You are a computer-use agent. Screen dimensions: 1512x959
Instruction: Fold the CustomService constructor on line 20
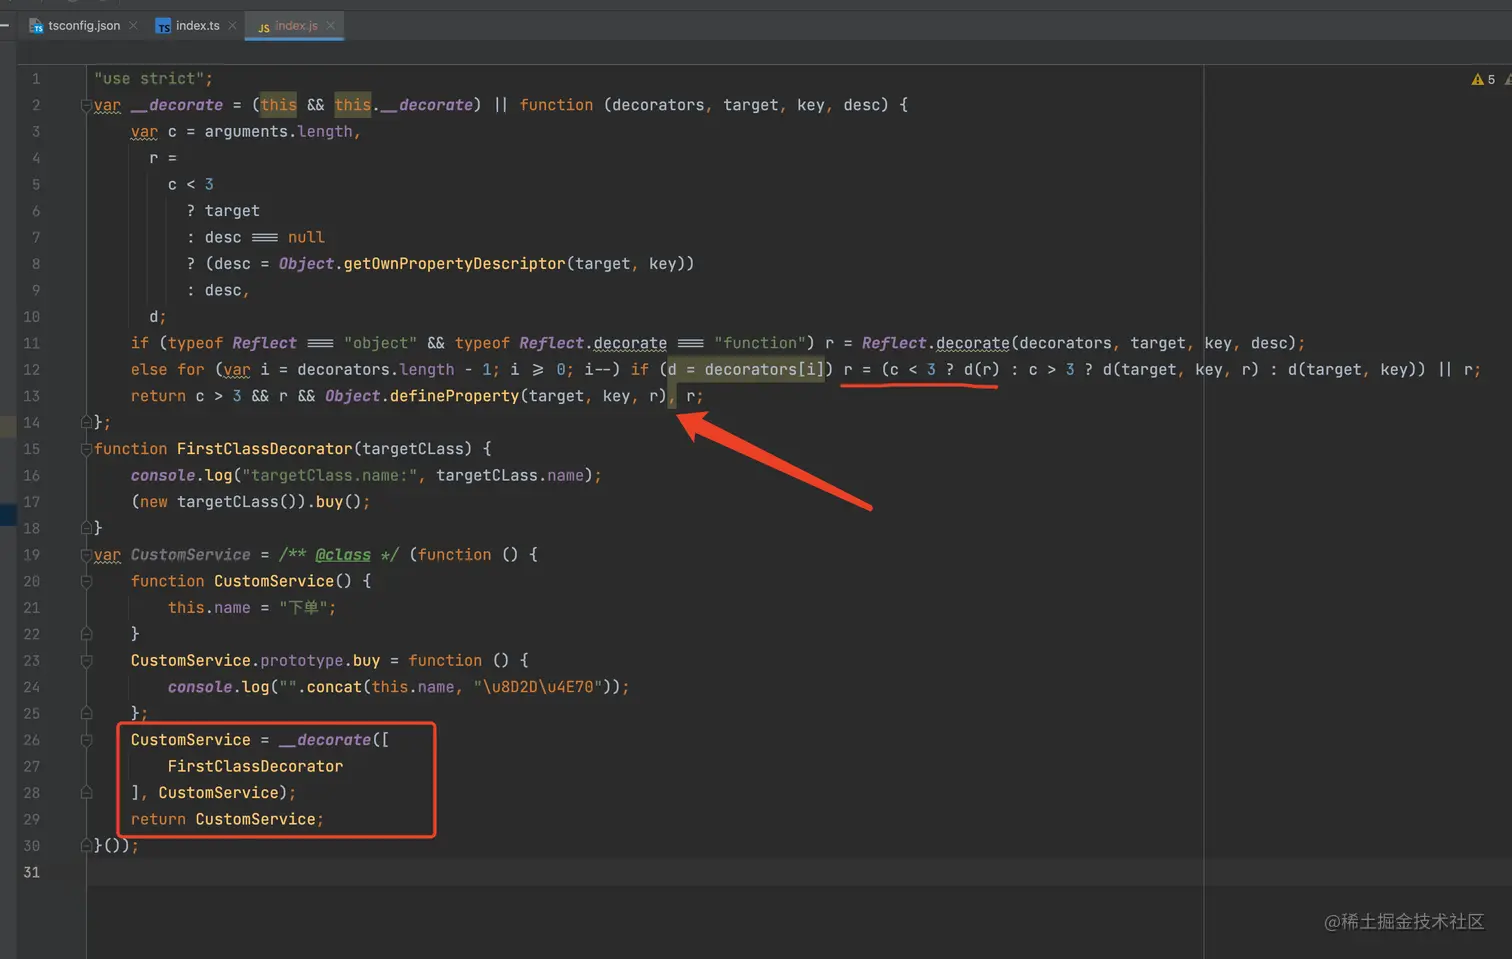click(86, 581)
